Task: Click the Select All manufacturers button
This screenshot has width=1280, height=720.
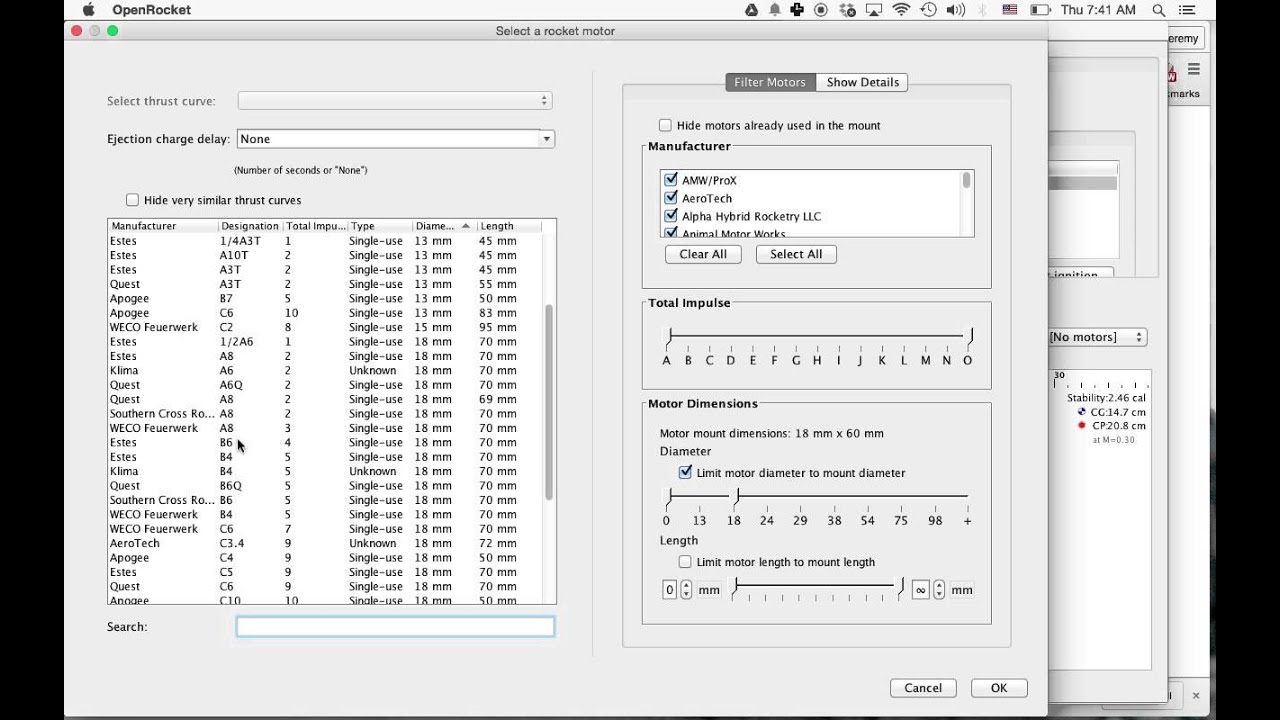Action: 796,254
